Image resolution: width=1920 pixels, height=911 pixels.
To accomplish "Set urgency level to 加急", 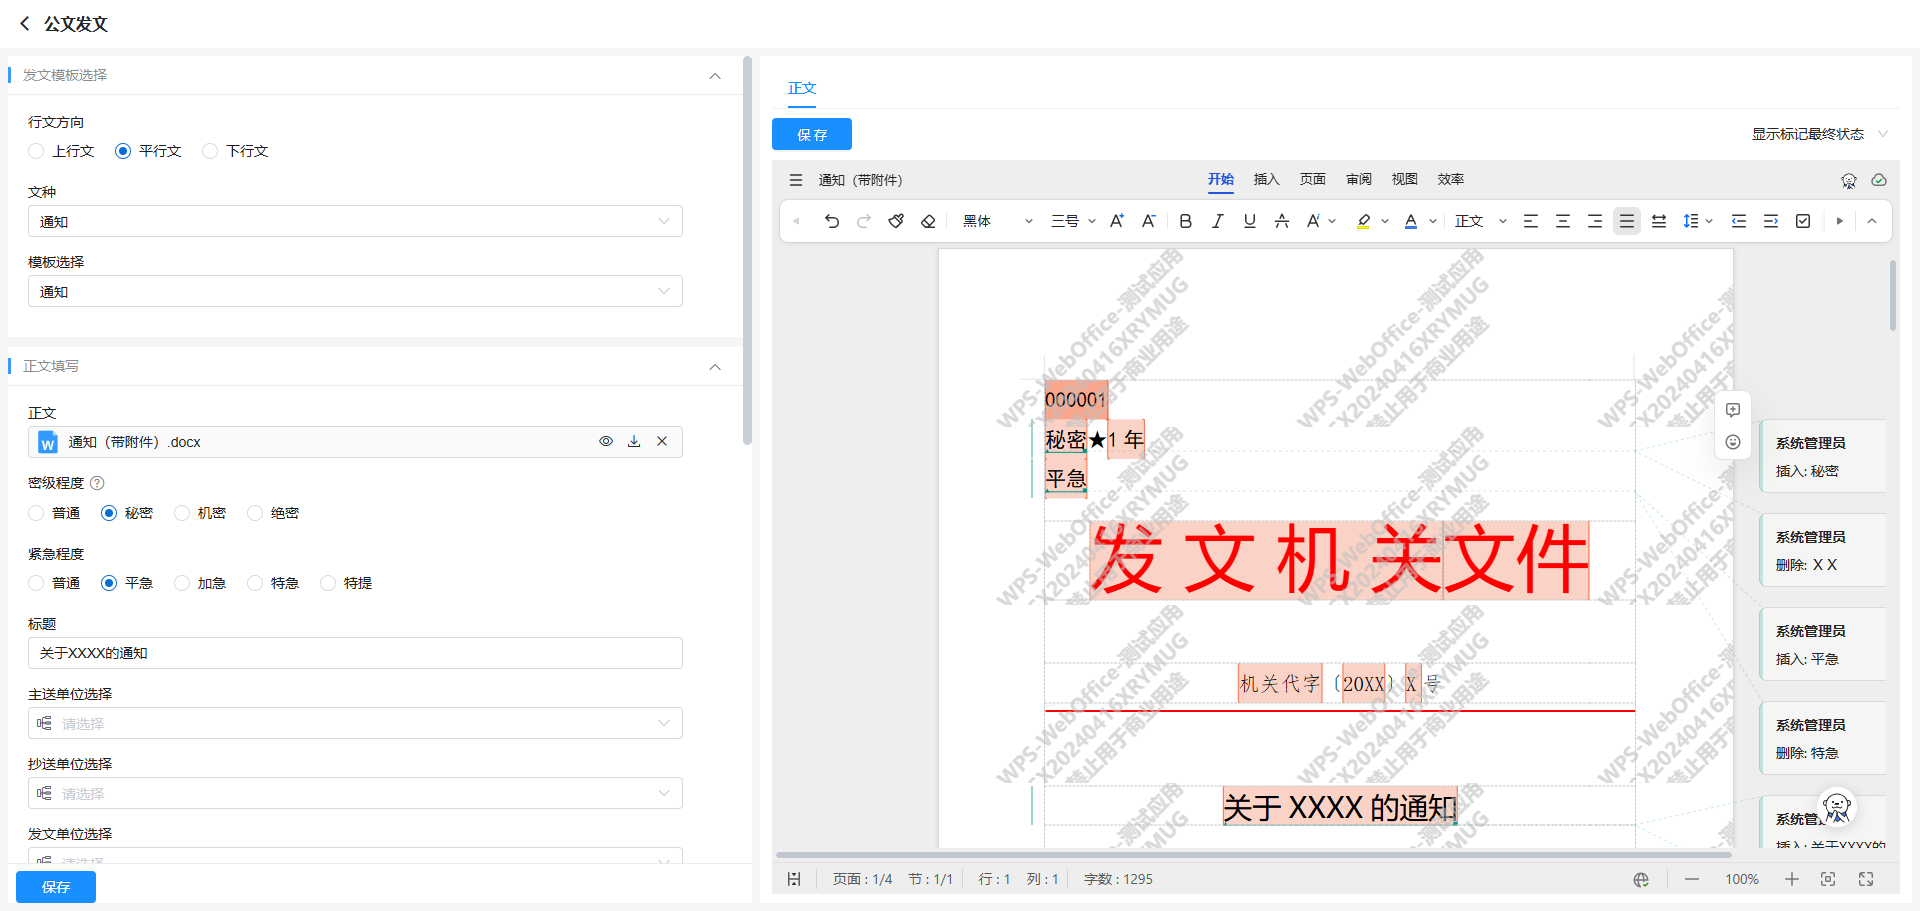I will [182, 583].
